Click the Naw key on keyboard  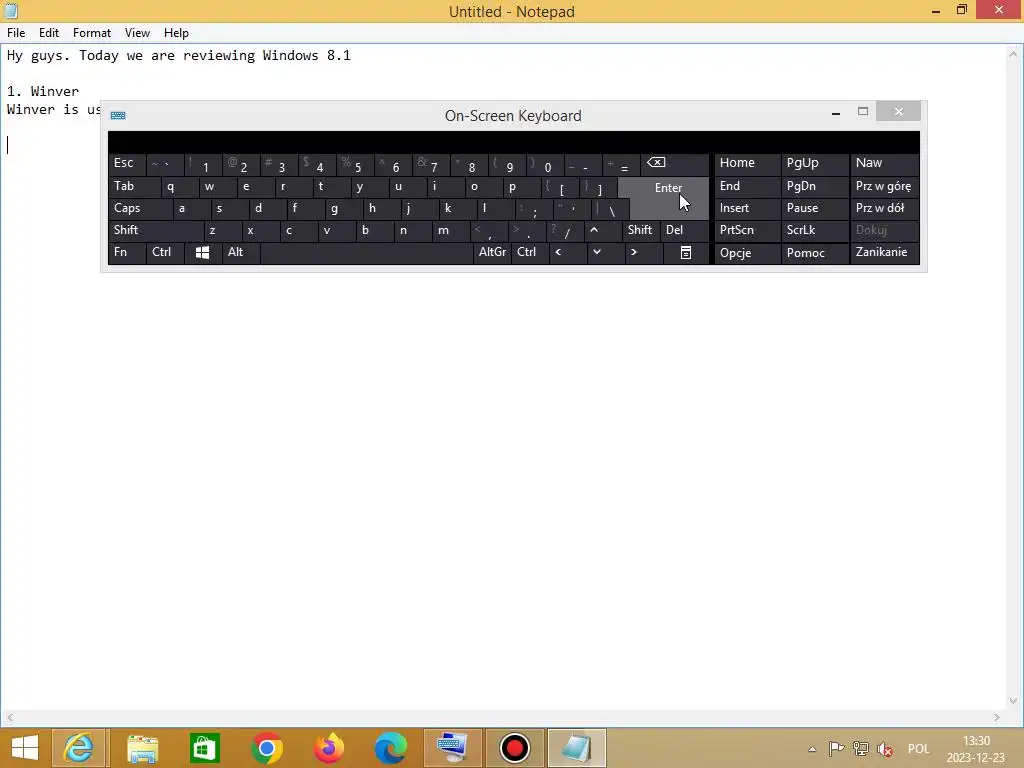(884, 163)
